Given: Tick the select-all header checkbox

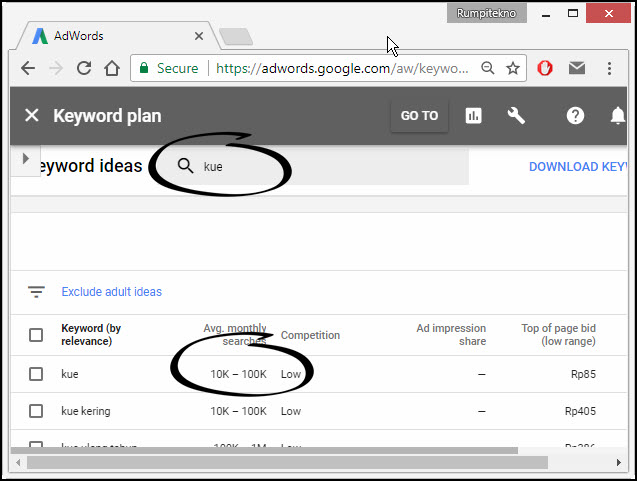Looking at the screenshot, I should click(x=36, y=335).
